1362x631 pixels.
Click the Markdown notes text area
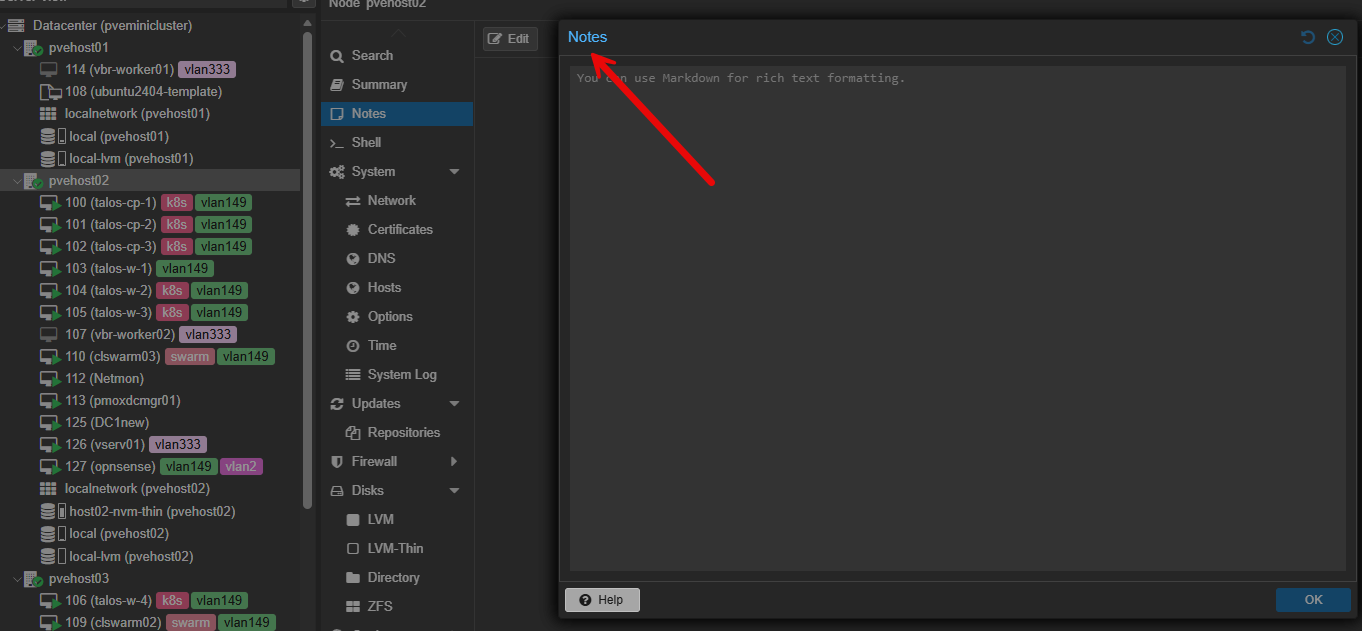pos(958,318)
